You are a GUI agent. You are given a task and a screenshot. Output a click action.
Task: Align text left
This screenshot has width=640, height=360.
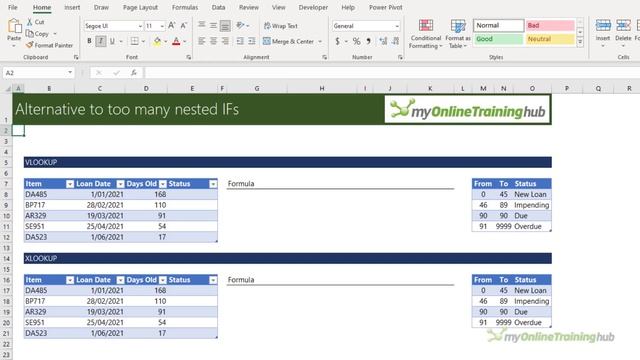(202, 41)
